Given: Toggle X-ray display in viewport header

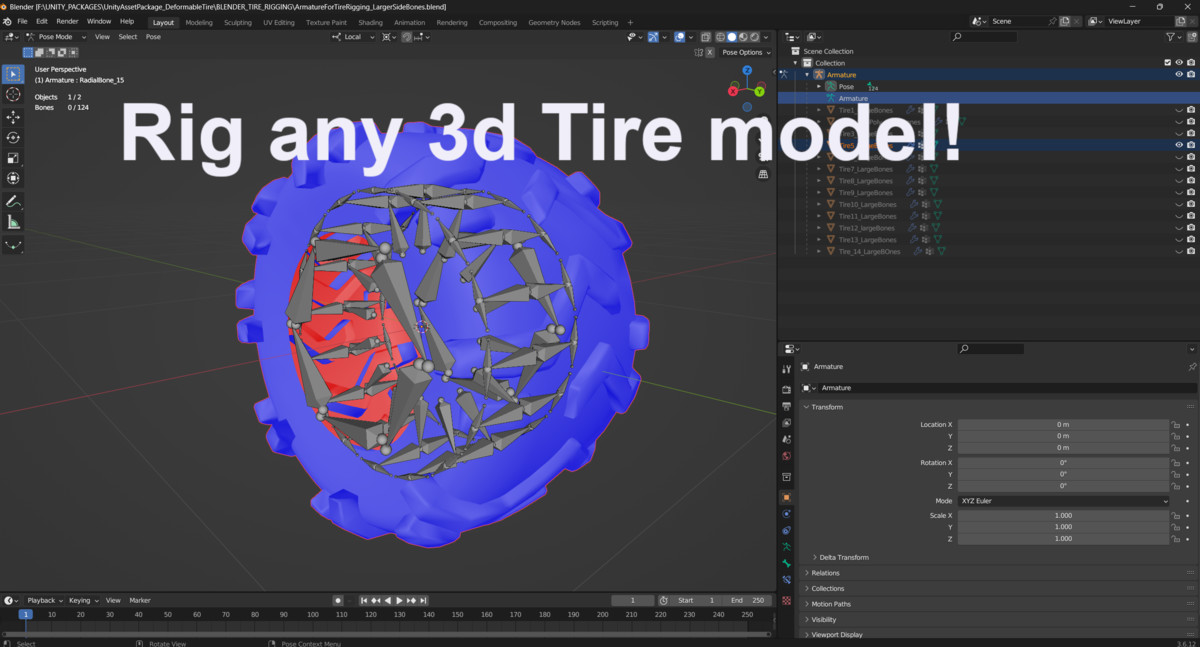Looking at the screenshot, I should tap(706, 37).
